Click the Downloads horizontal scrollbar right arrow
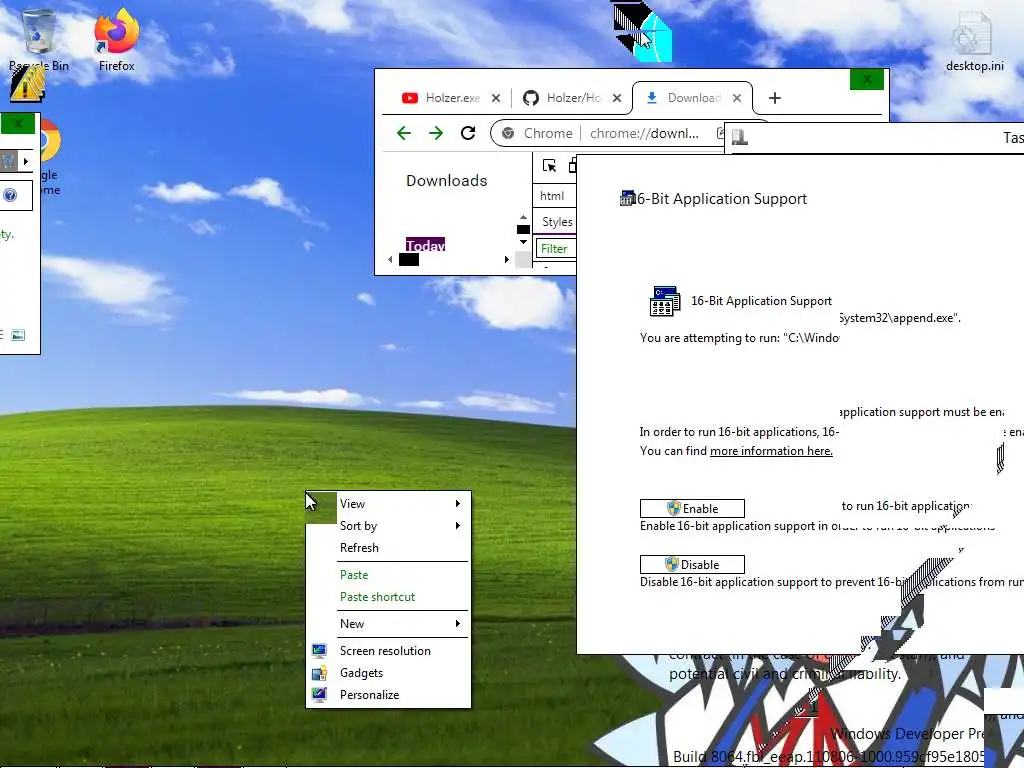The width and height of the screenshot is (1024, 768). tap(507, 259)
